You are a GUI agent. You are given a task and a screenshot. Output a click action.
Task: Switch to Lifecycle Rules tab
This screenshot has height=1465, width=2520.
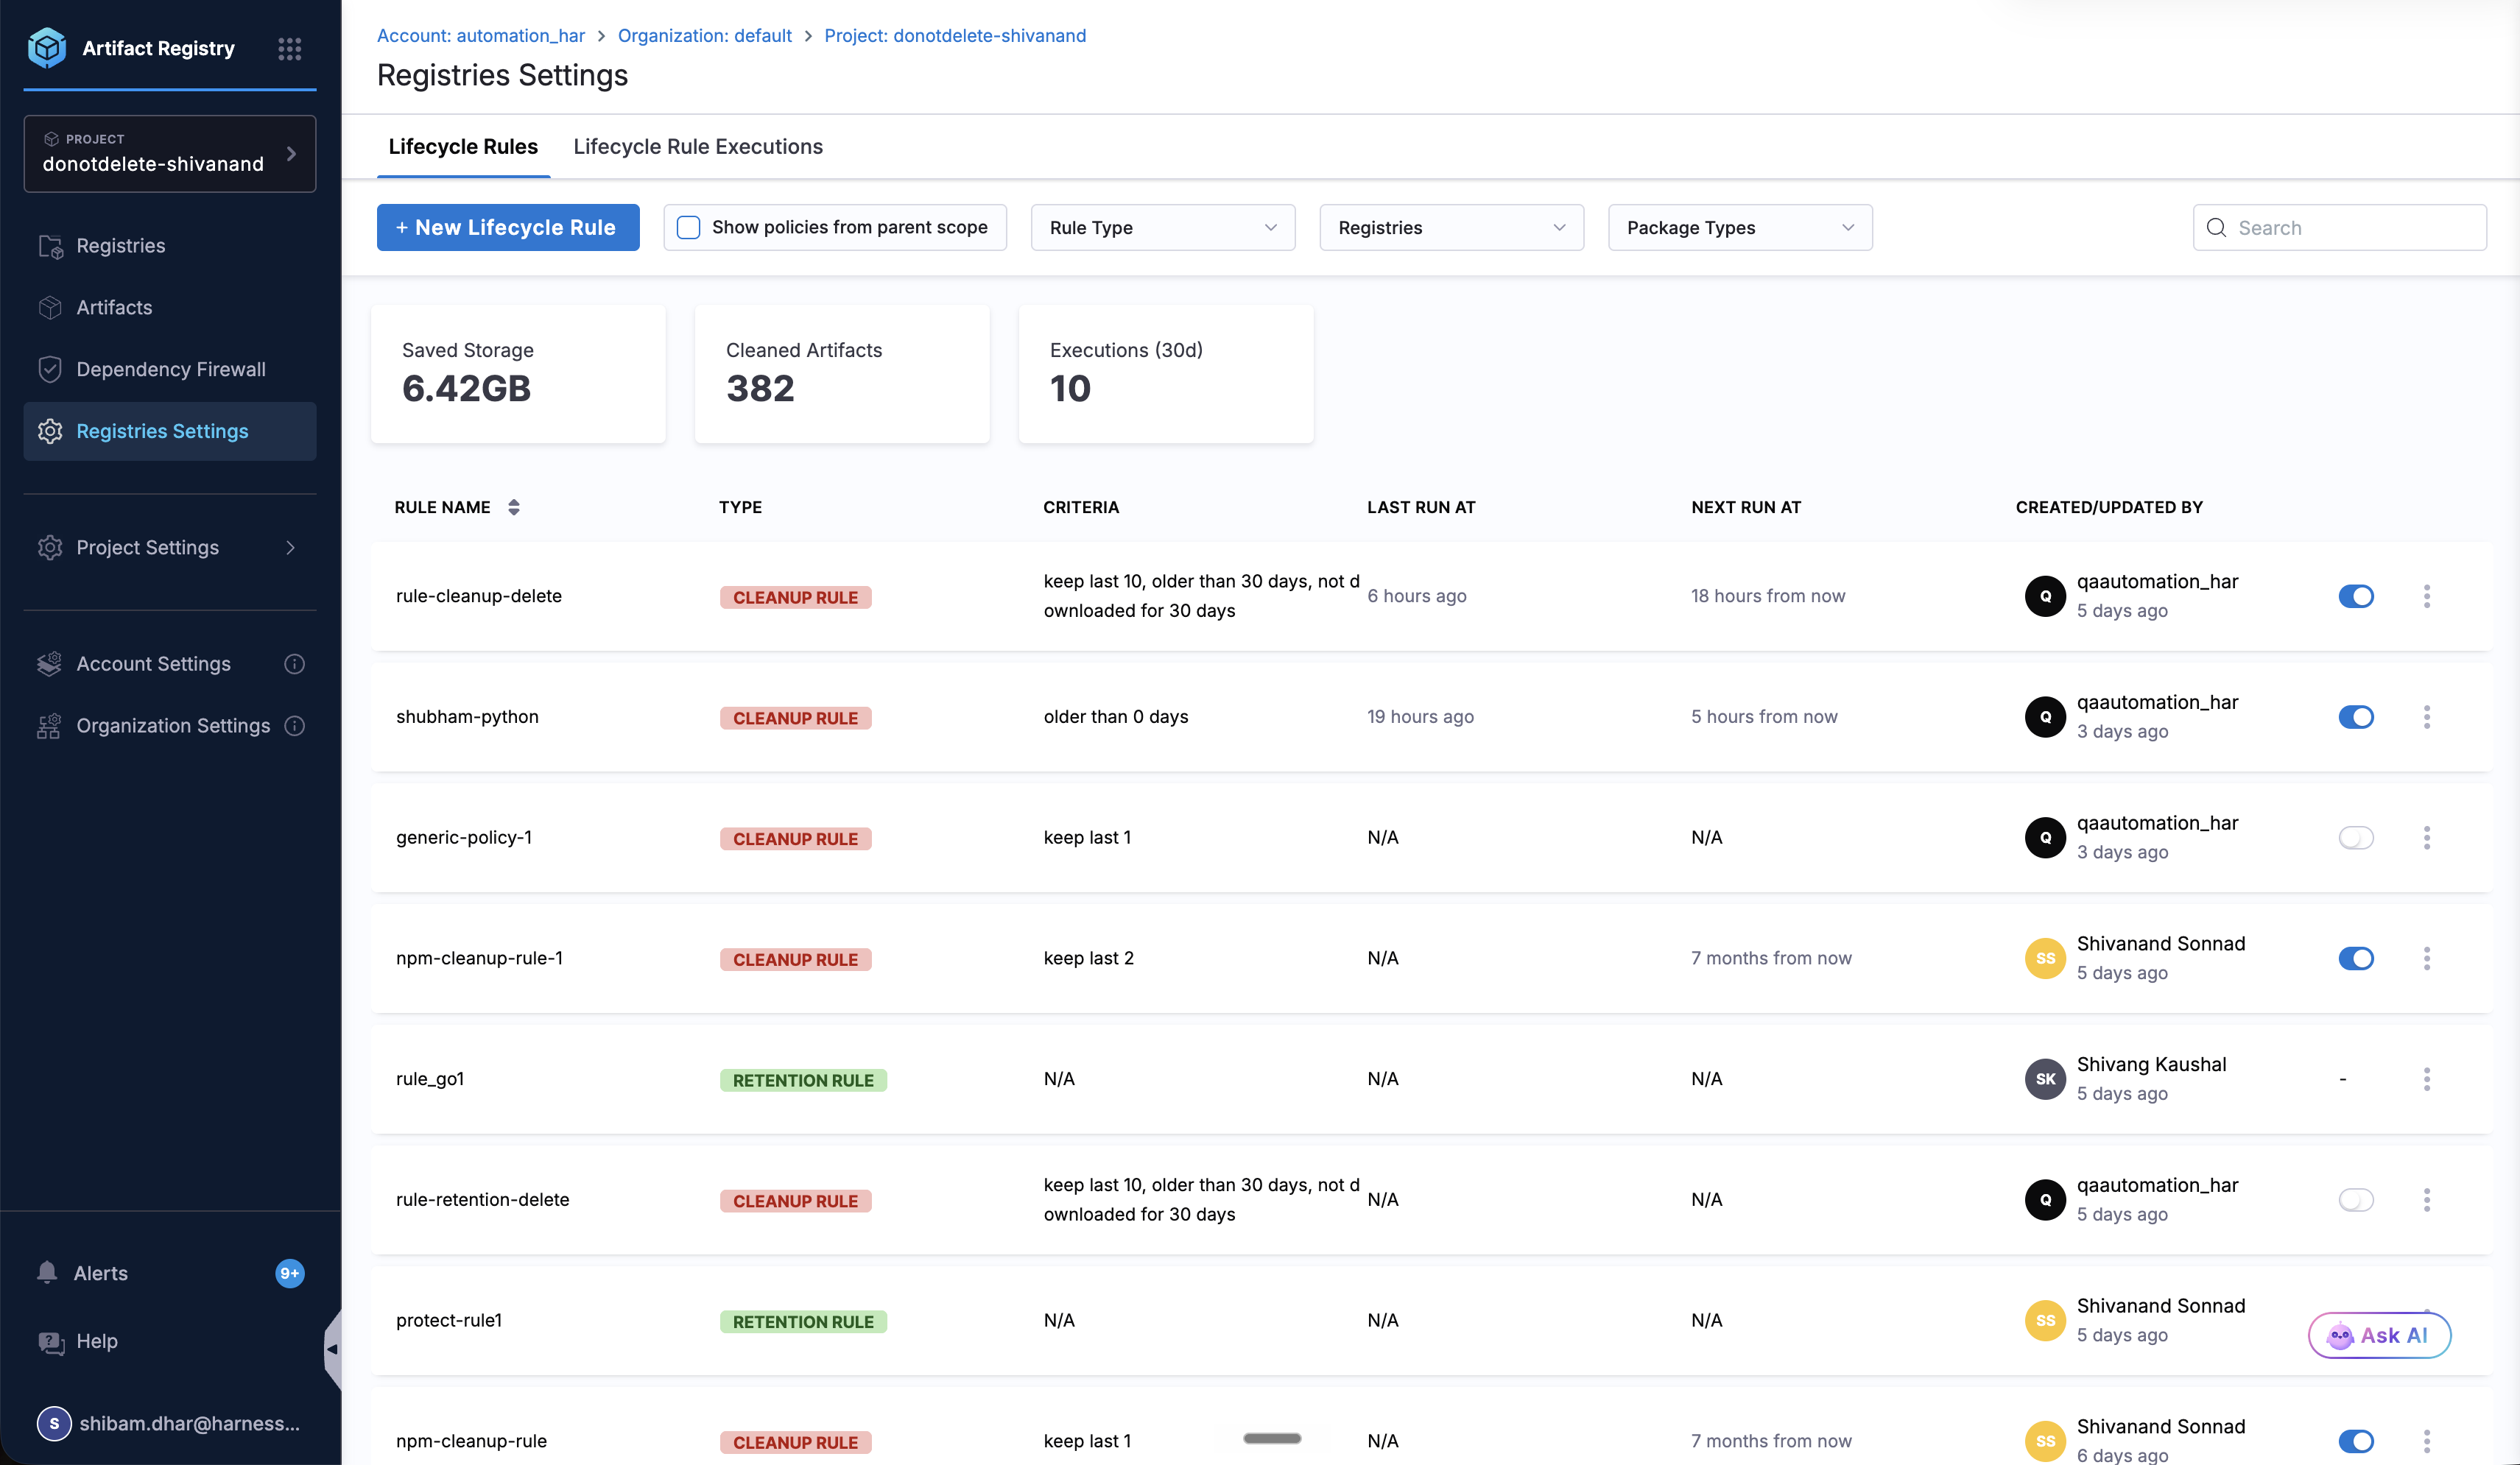pyautogui.click(x=463, y=147)
